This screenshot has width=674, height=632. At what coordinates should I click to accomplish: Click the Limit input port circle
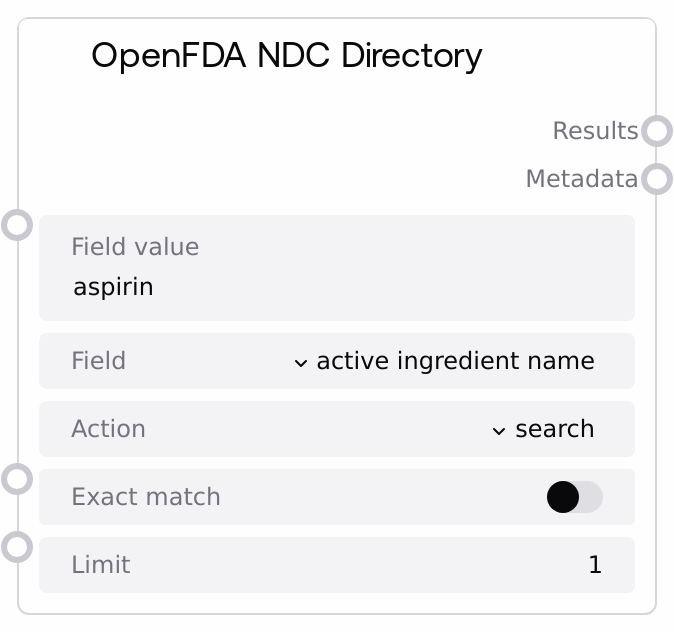click(17, 547)
